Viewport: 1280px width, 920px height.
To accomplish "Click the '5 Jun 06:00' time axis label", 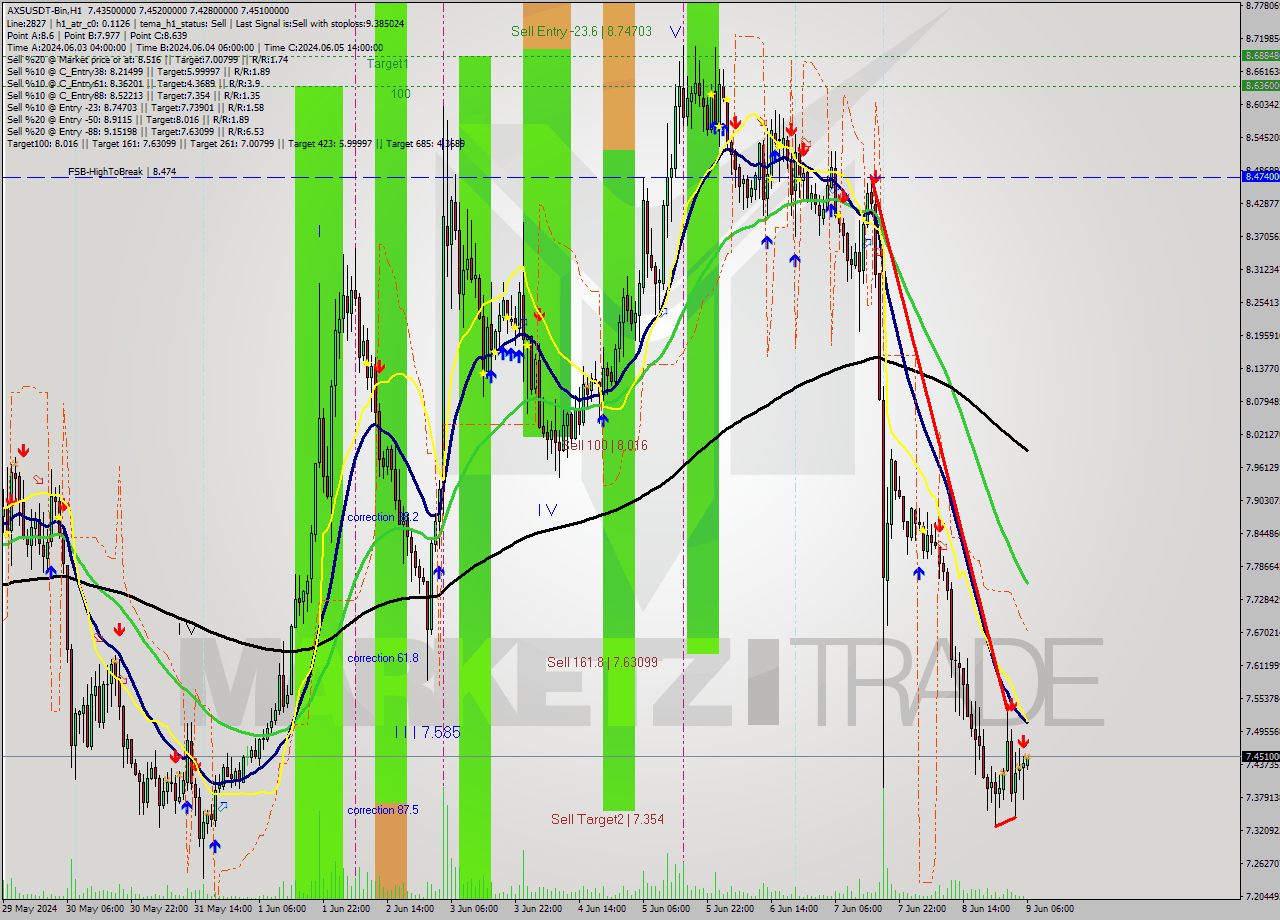I will tap(666, 909).
